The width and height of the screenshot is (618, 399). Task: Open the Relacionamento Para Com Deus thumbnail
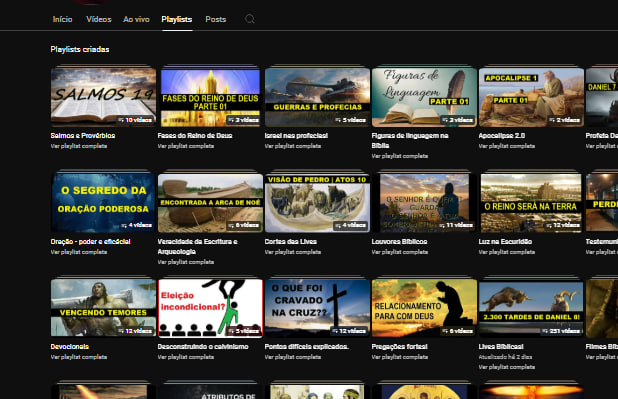click(x=424, y=308)
